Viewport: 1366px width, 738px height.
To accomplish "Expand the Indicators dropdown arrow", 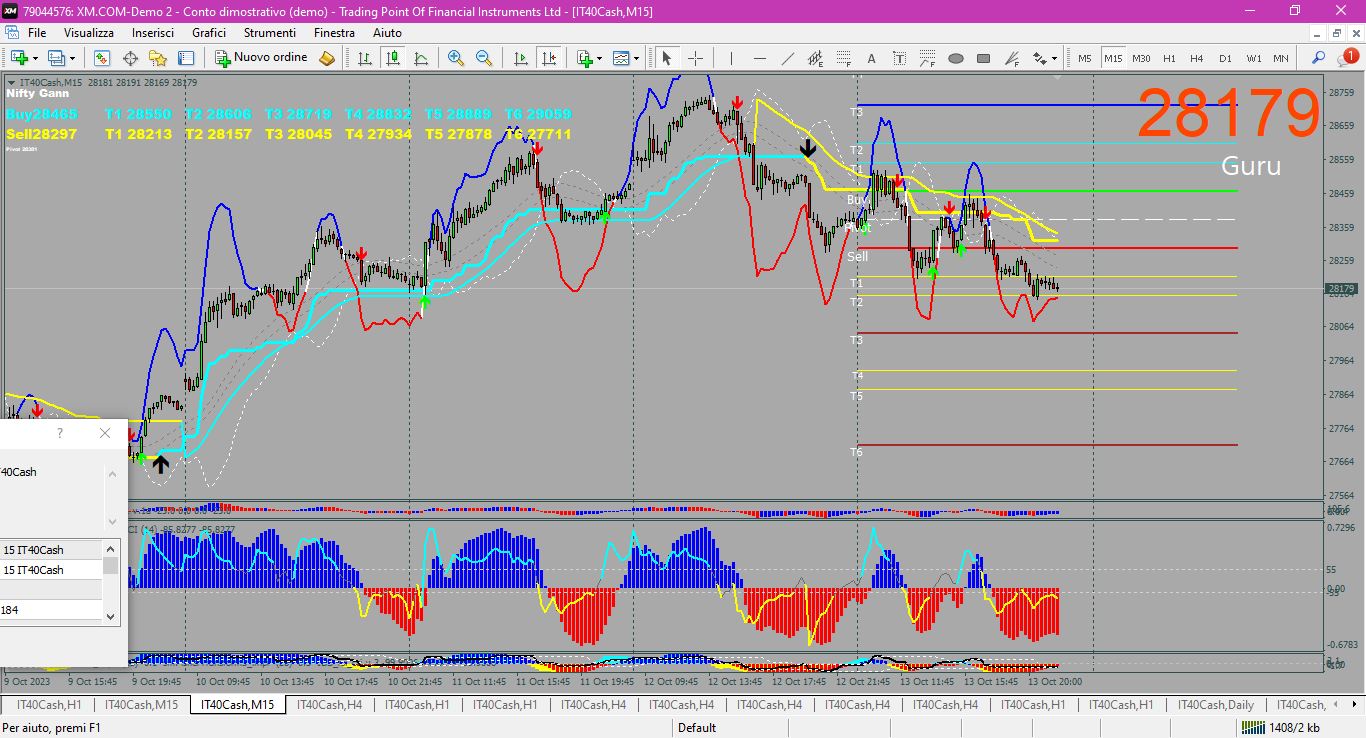I will (x=600, y=58).
